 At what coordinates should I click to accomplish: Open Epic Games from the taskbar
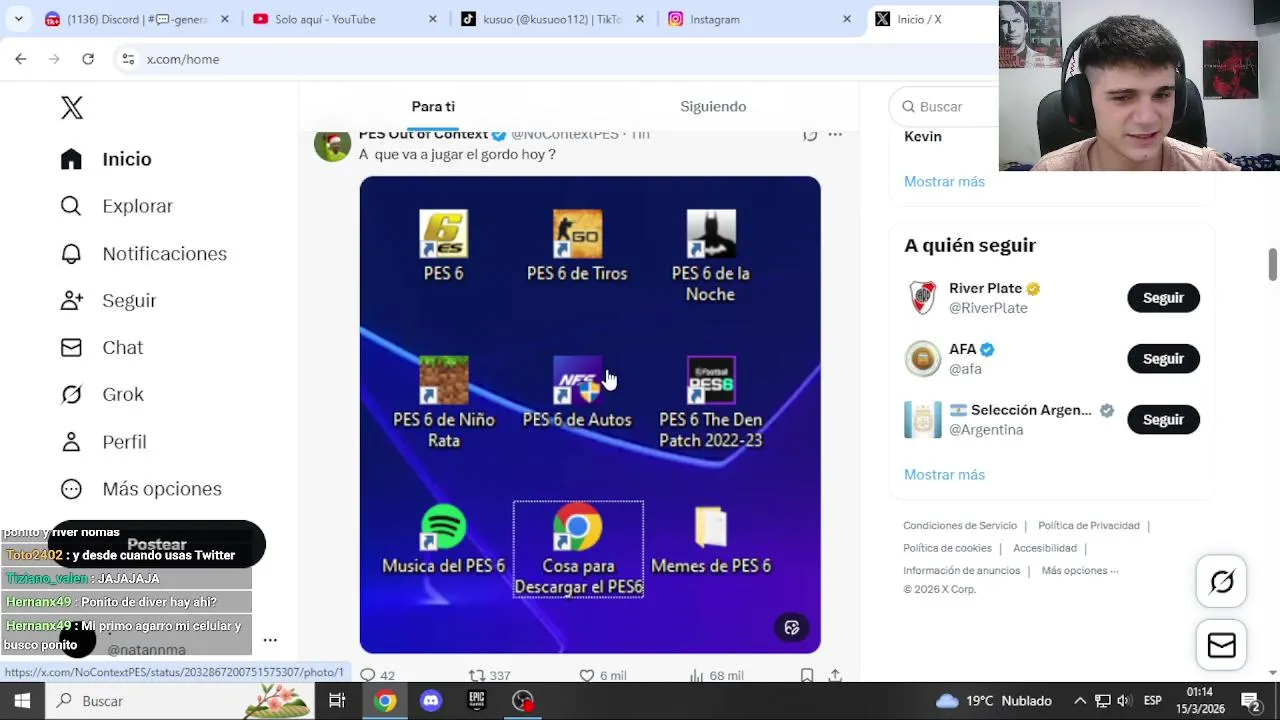477,701
